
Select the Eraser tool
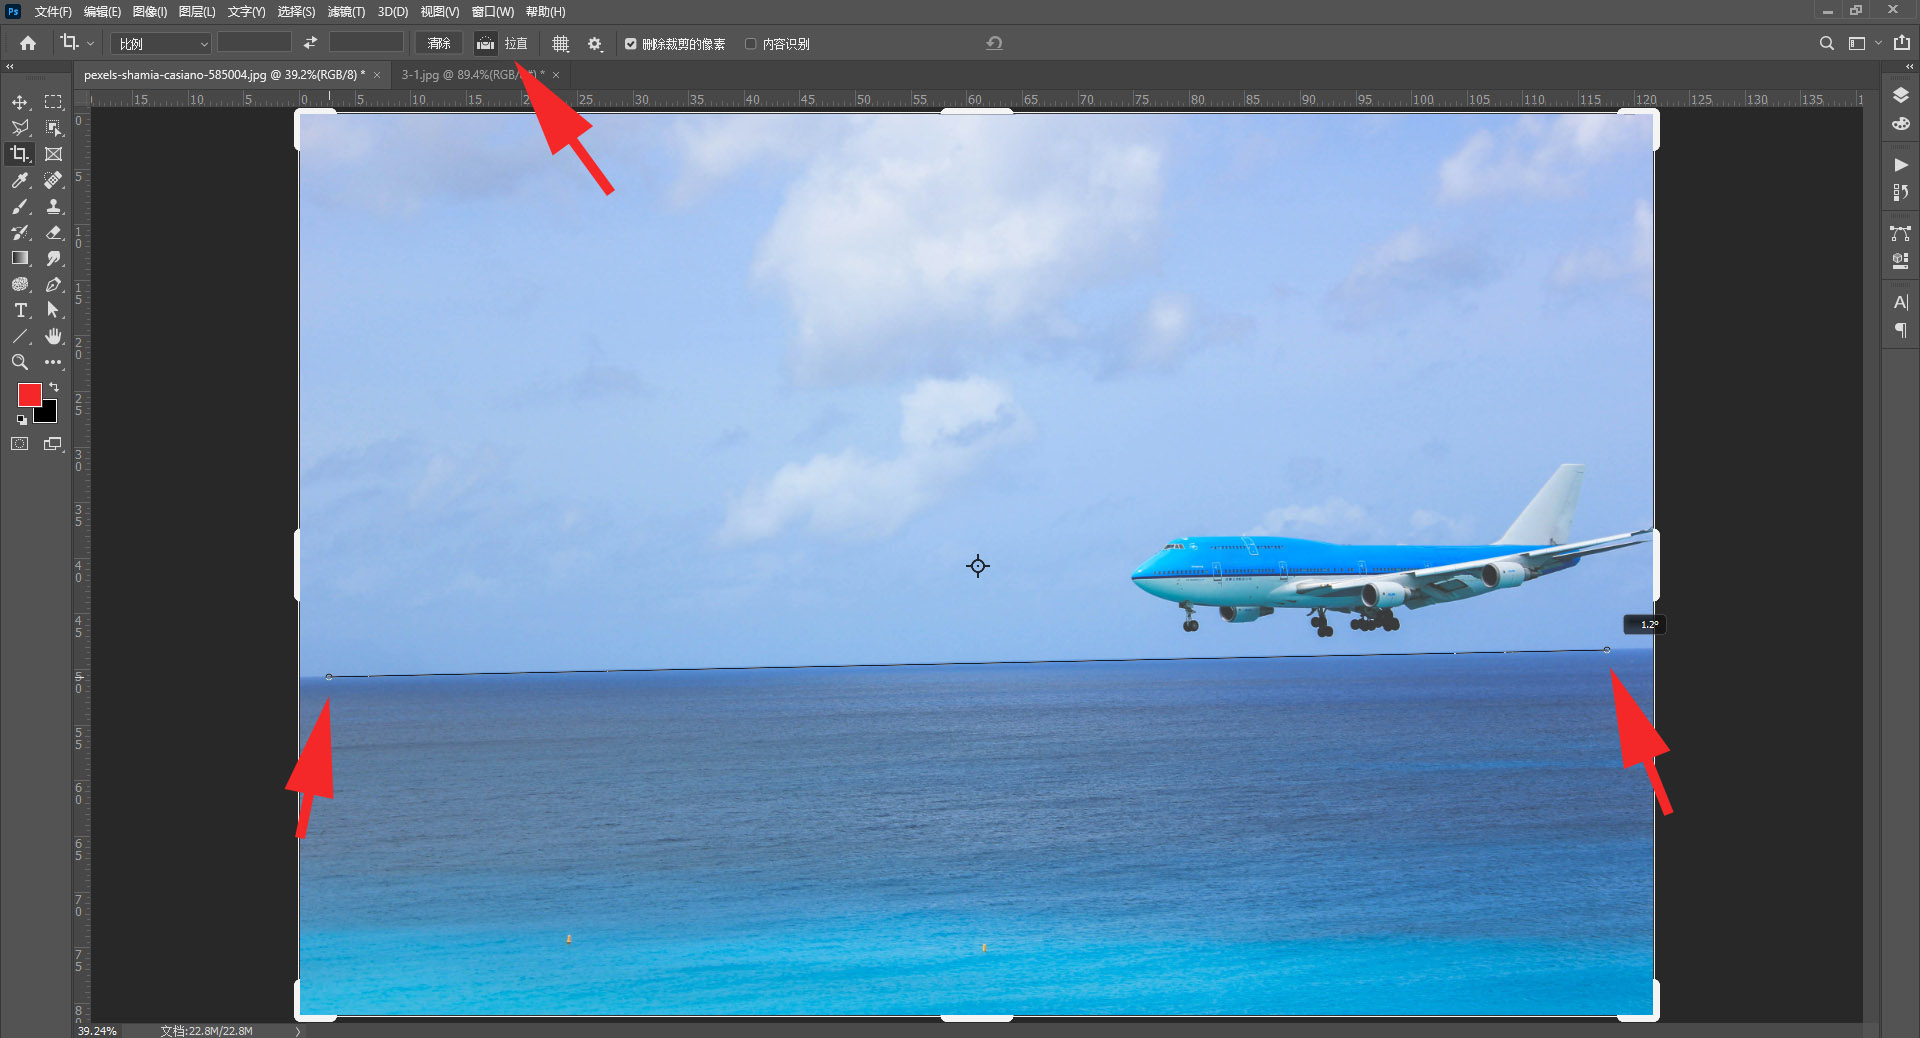point(54,232)
